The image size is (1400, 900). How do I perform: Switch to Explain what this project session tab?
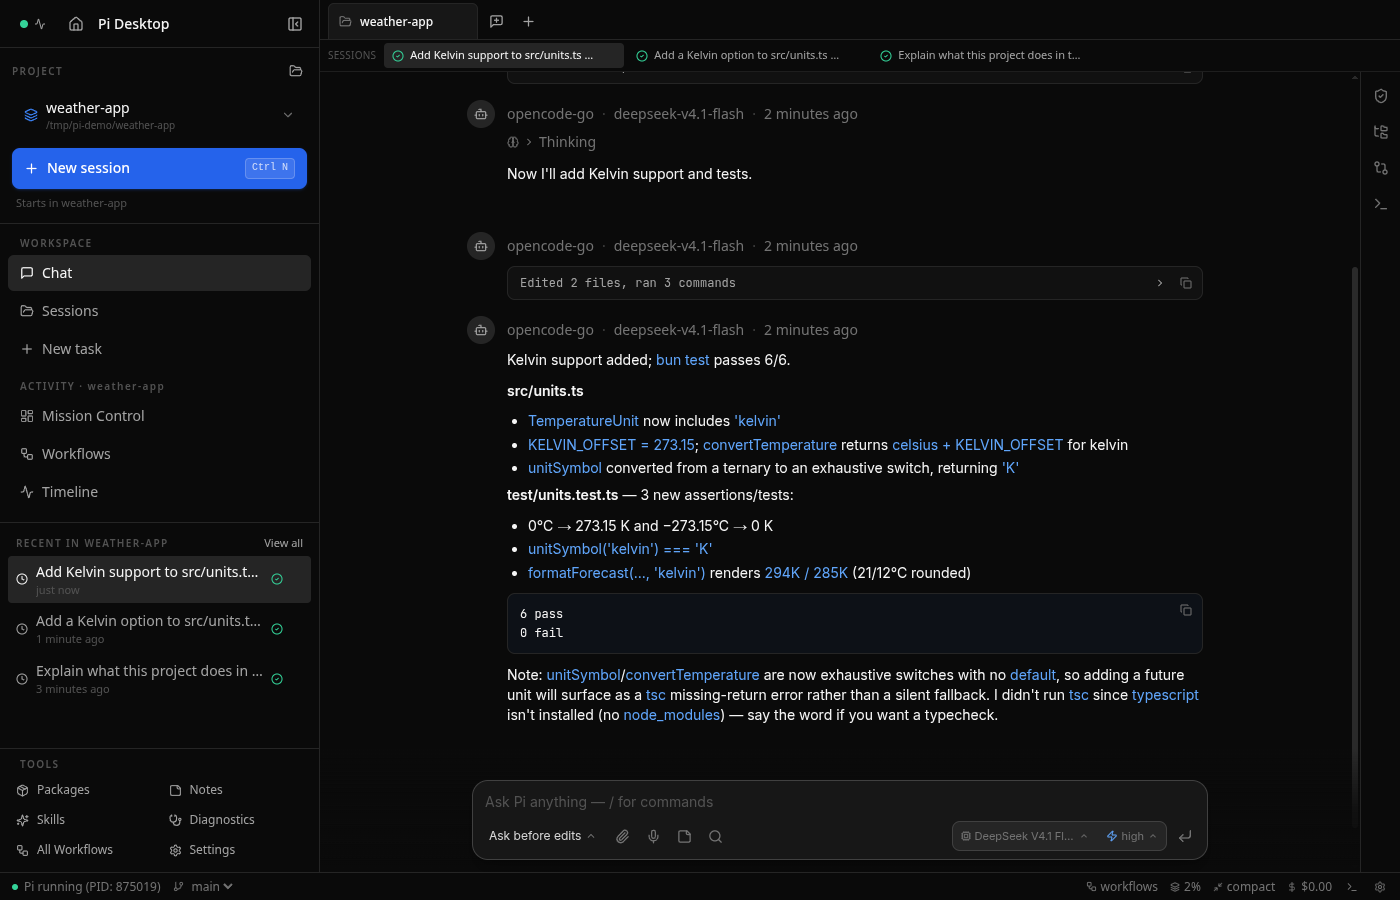pyautogui.click(x=990, y=55)
